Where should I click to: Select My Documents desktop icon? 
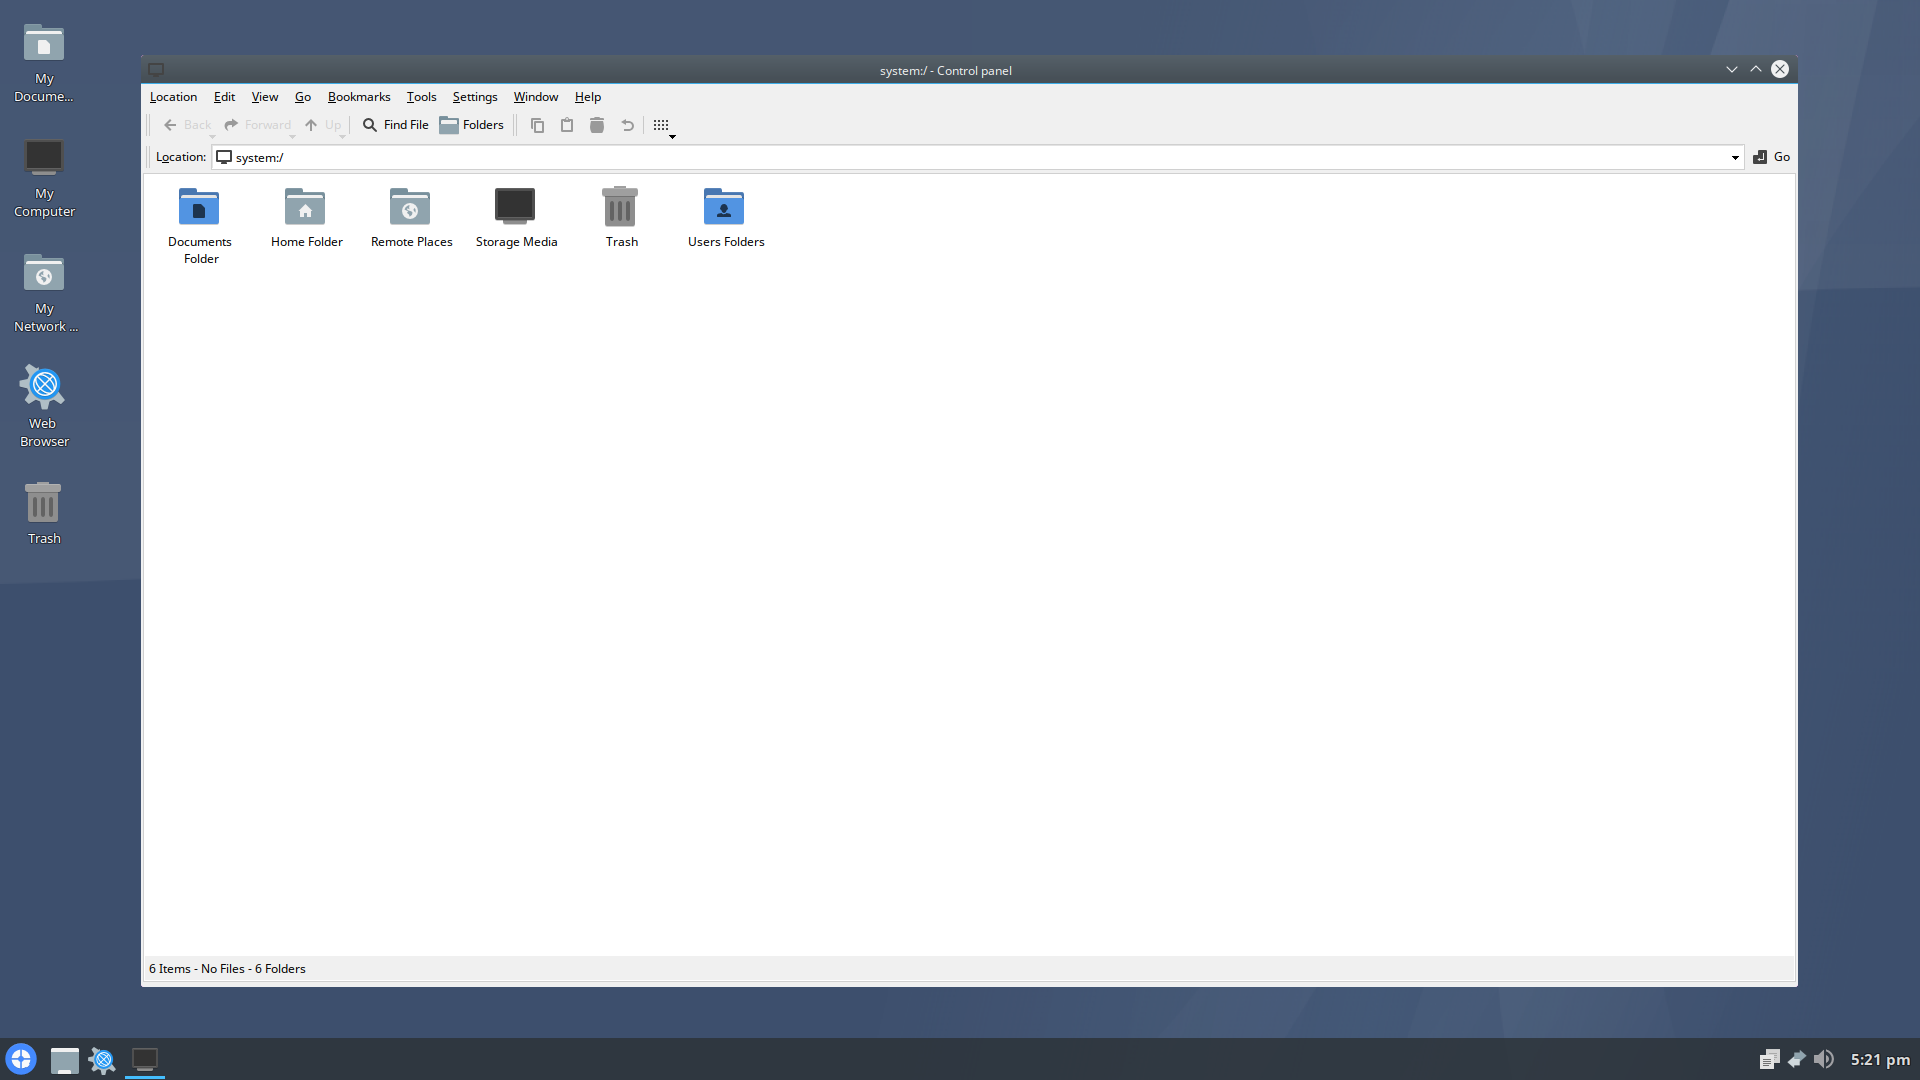pyautogui.click(x=43, y=62)
